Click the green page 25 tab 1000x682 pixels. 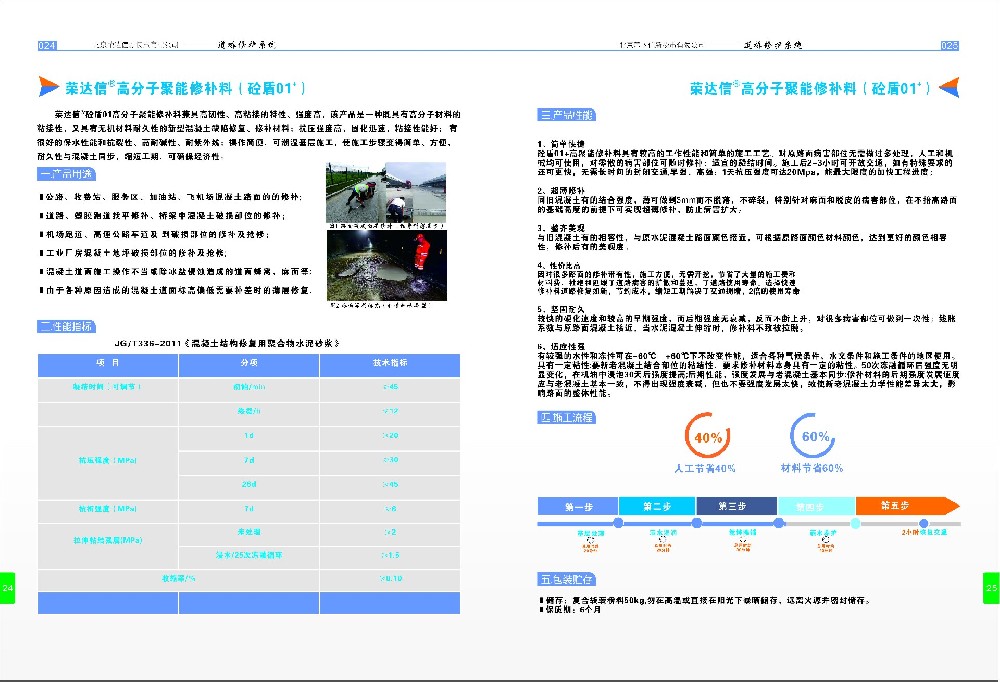pos(991,588)
